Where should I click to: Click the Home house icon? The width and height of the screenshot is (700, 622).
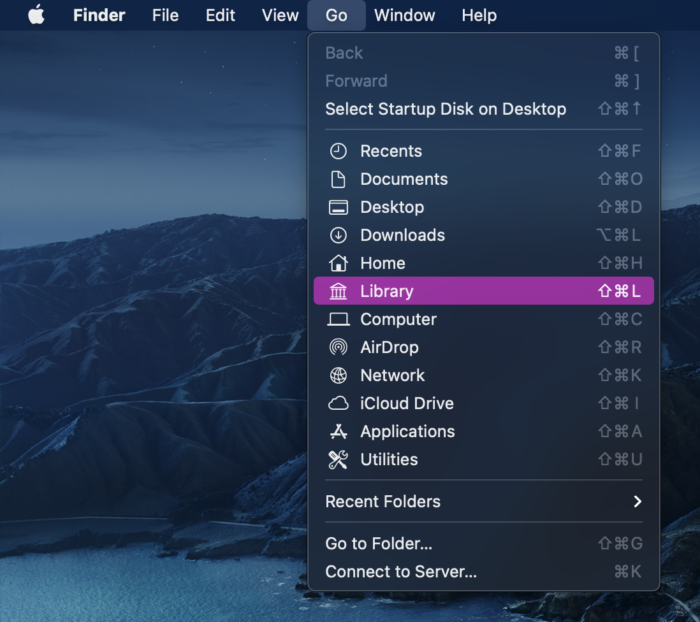338,263
